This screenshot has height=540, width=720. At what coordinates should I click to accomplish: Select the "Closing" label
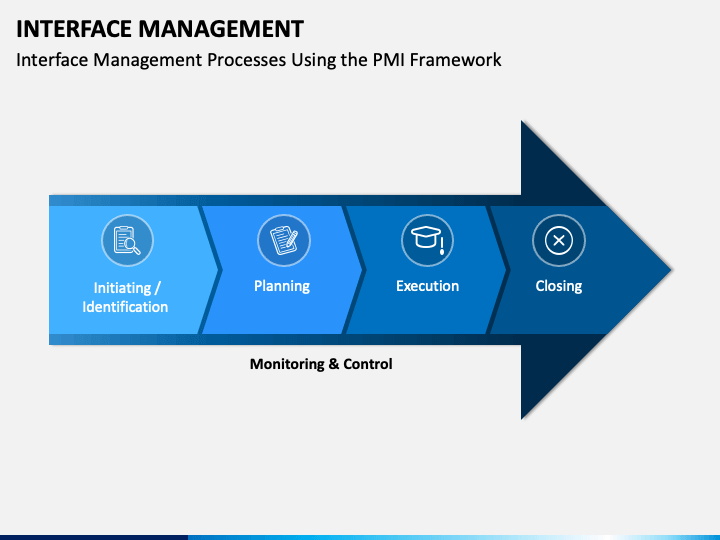click(559, 286)
